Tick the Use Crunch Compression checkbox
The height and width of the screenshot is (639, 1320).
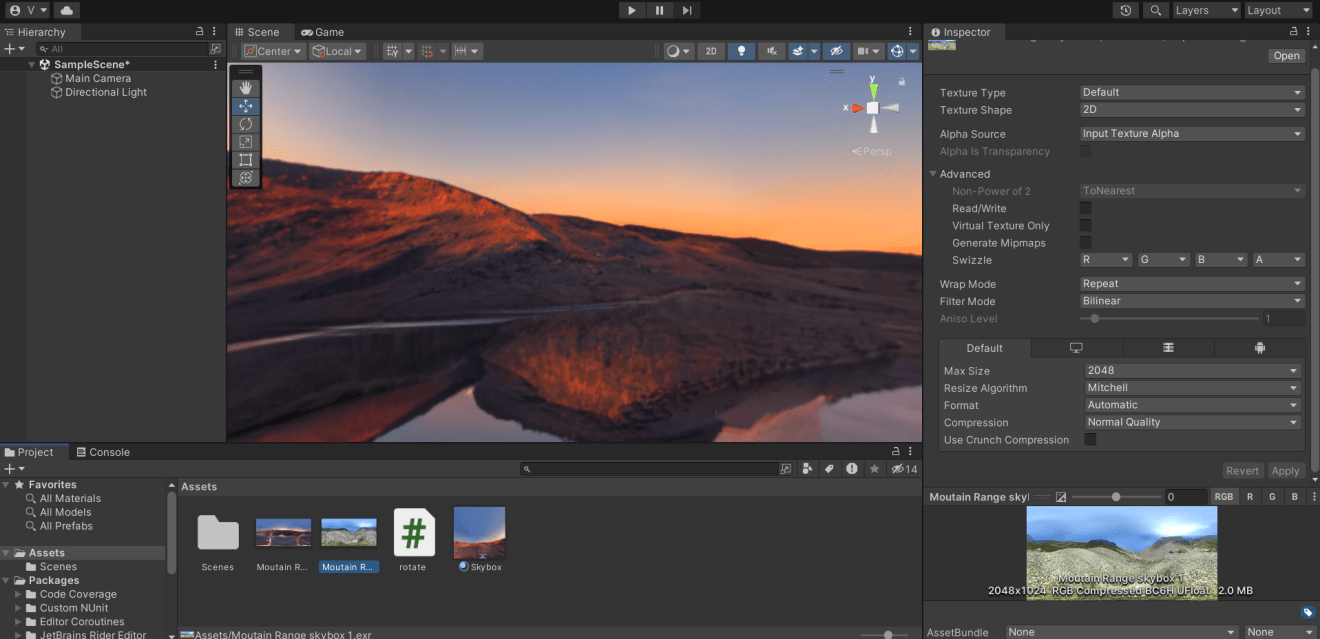[1091, 440]
